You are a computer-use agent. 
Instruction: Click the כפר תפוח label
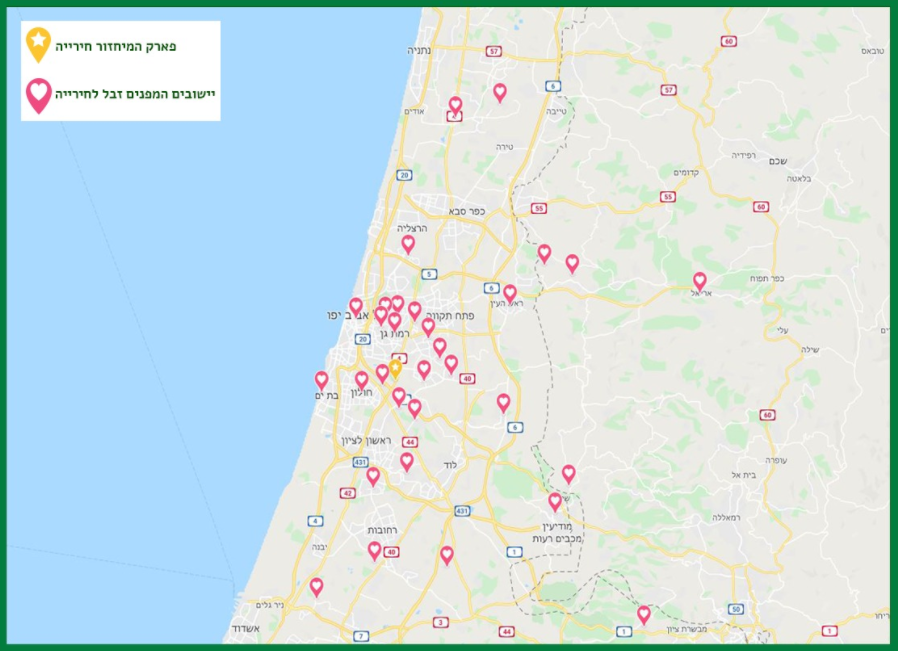(767, 278)
